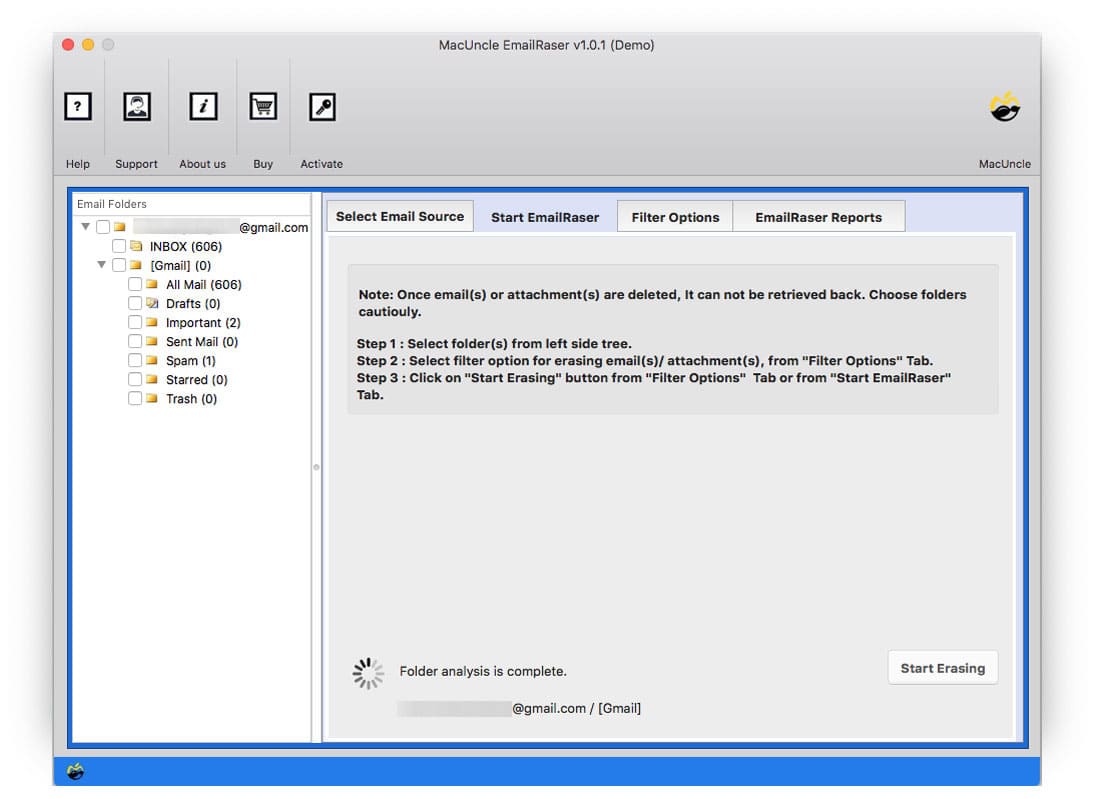This screenshot has width=1096, height=799.
Task: Collapse the [Gmail] folder tree
Action: [x=101, y=265]
